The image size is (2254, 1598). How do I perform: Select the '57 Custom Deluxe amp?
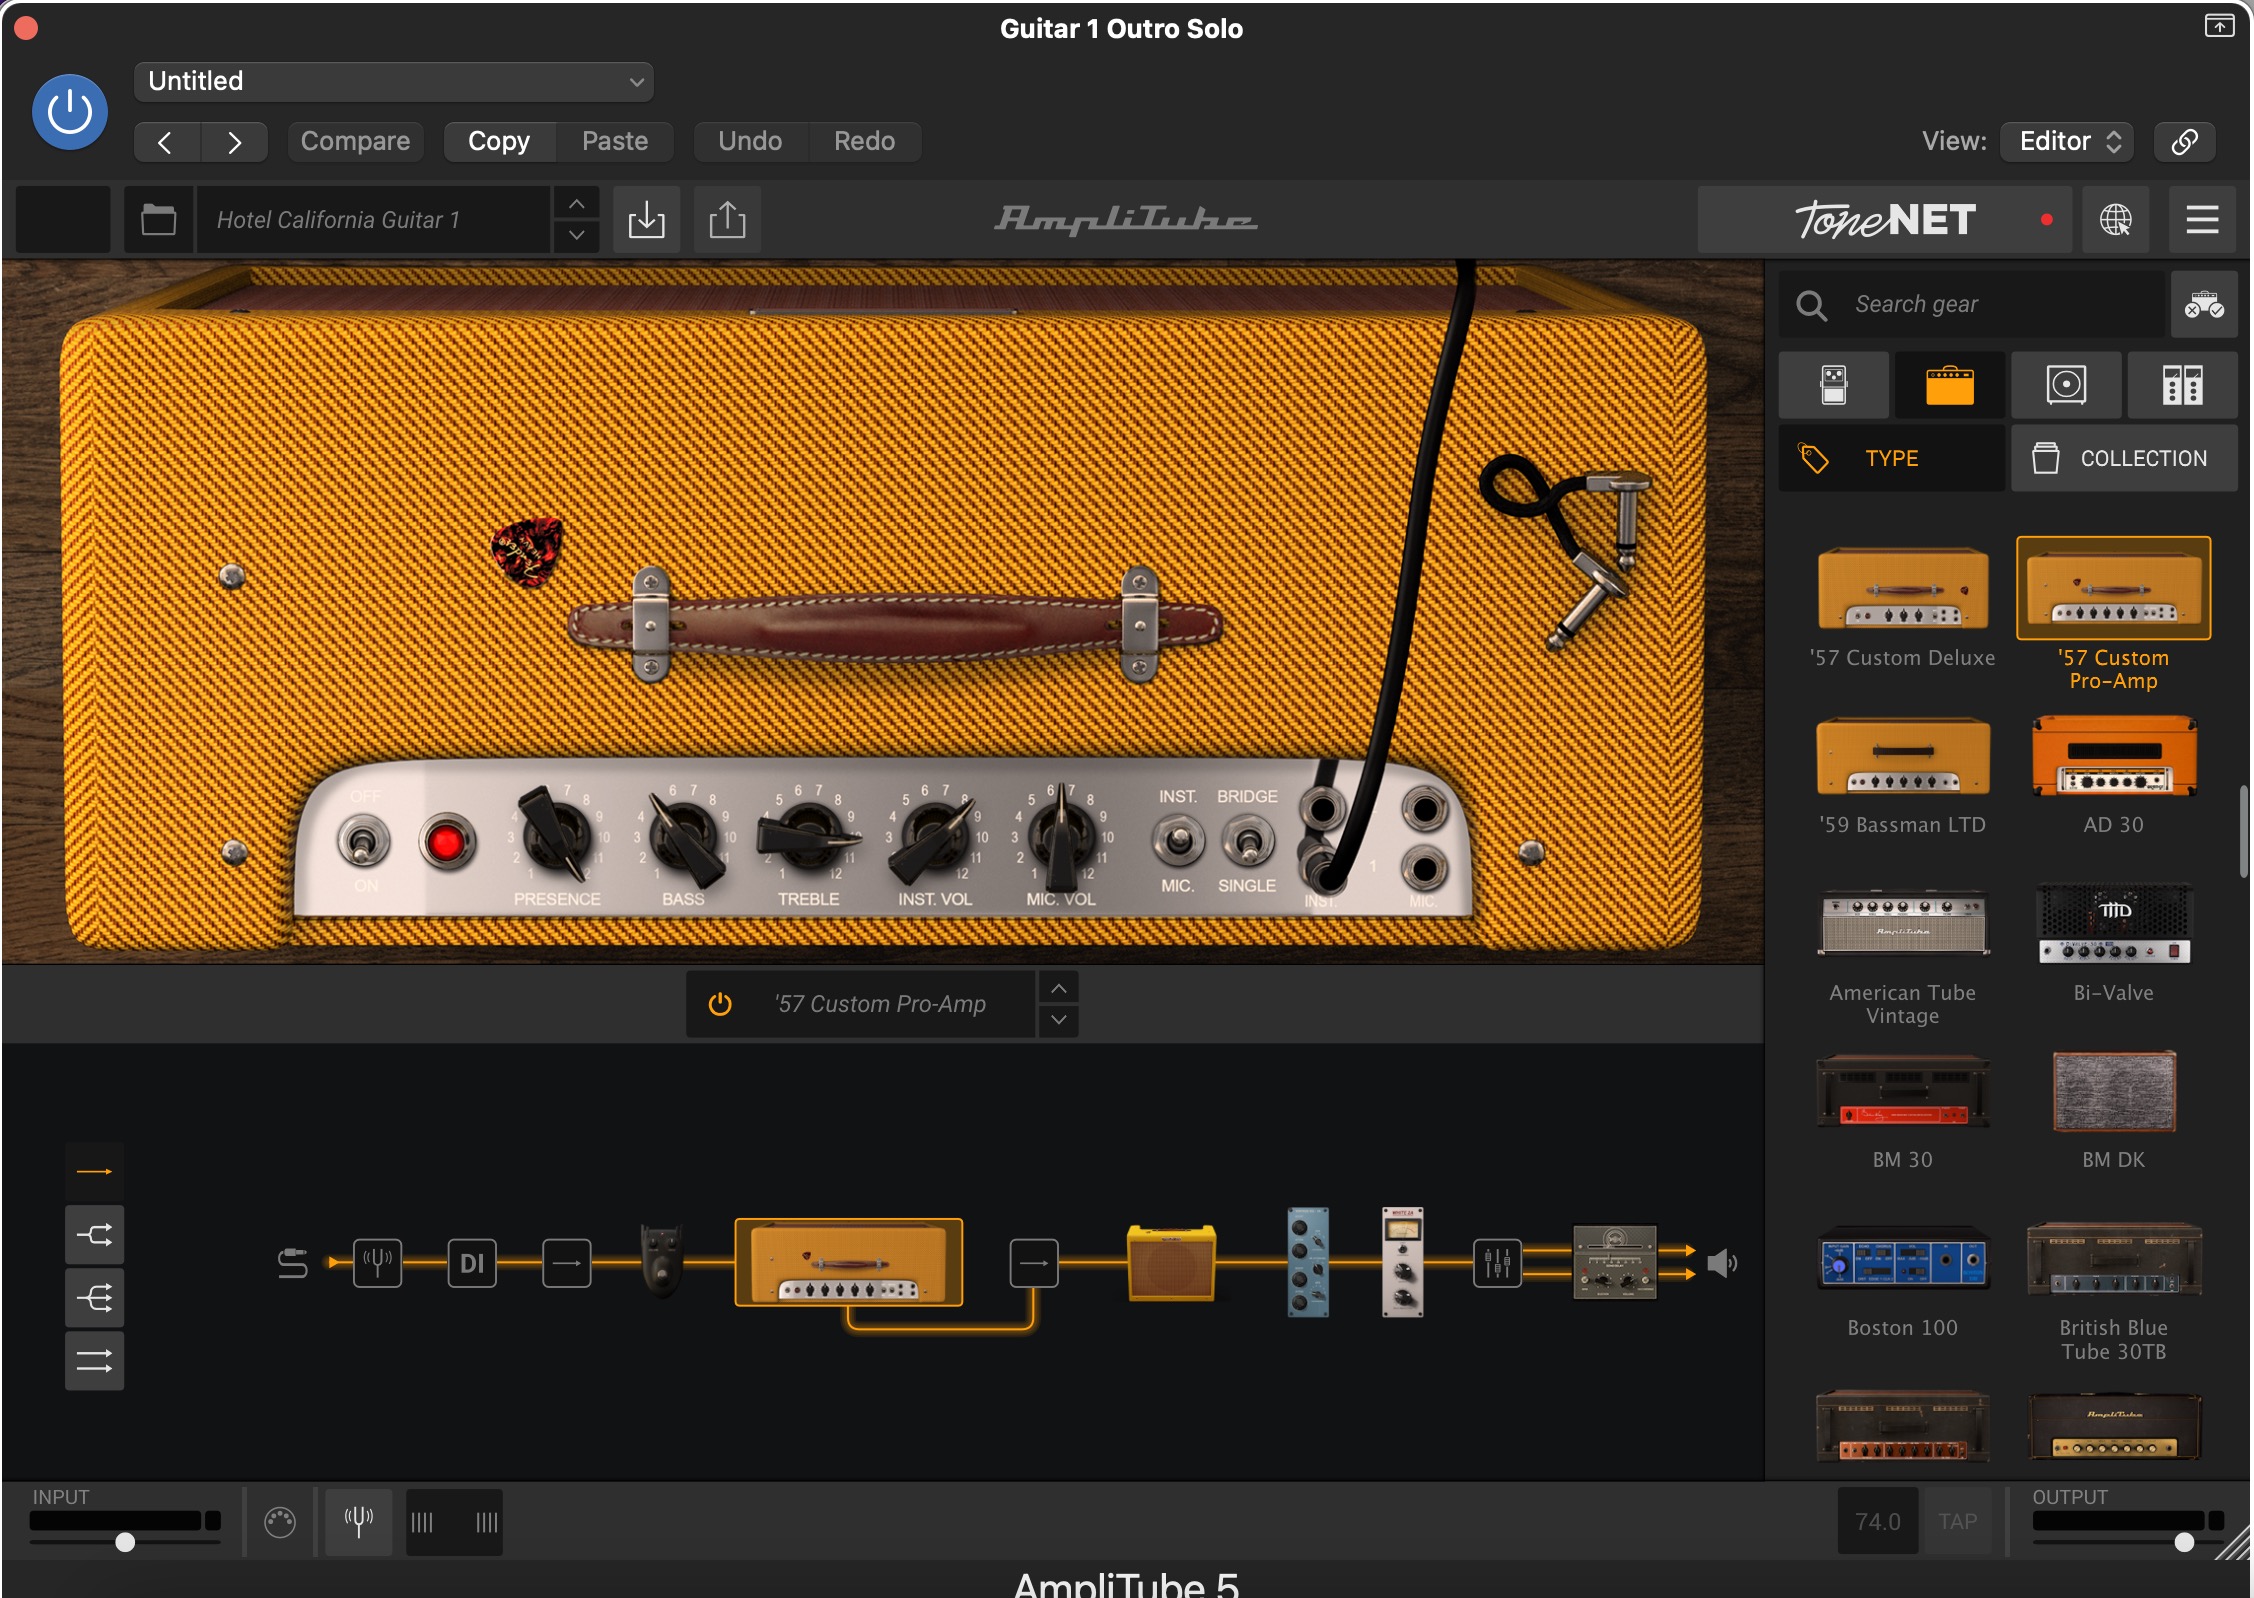point(1902,589)
